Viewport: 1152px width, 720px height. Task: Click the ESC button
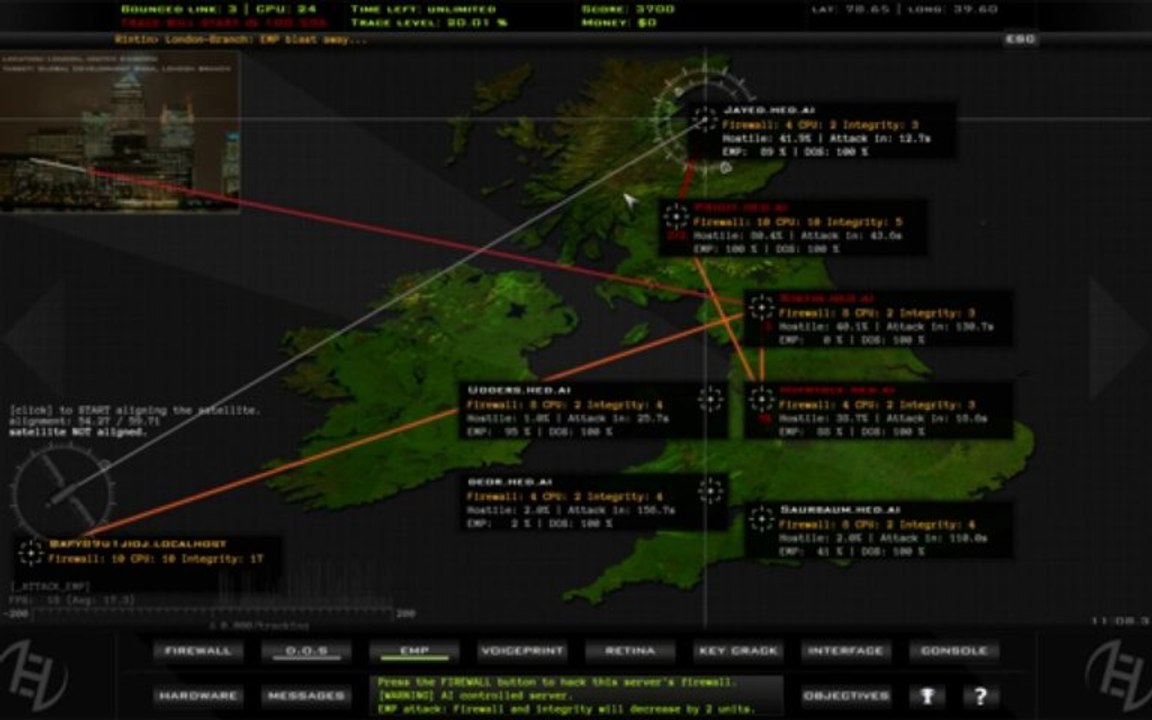pyautogui.click(x=1020, y=39)
